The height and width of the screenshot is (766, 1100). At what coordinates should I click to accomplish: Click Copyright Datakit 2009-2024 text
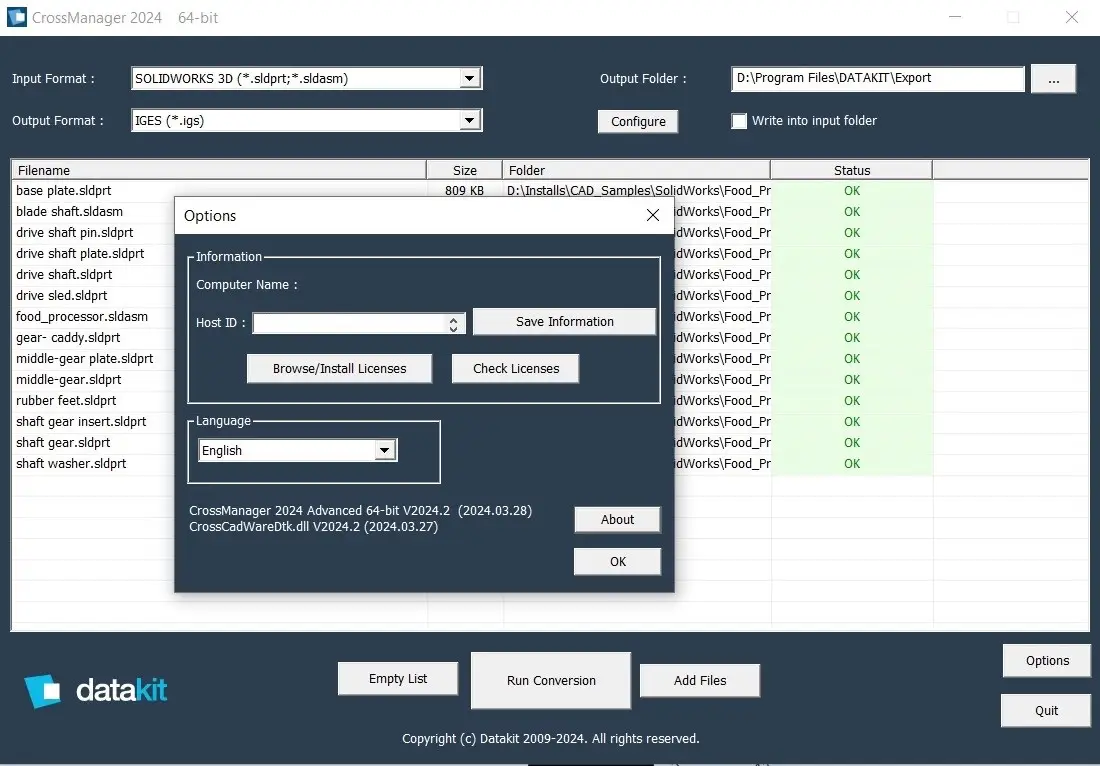tap(551, 738)
